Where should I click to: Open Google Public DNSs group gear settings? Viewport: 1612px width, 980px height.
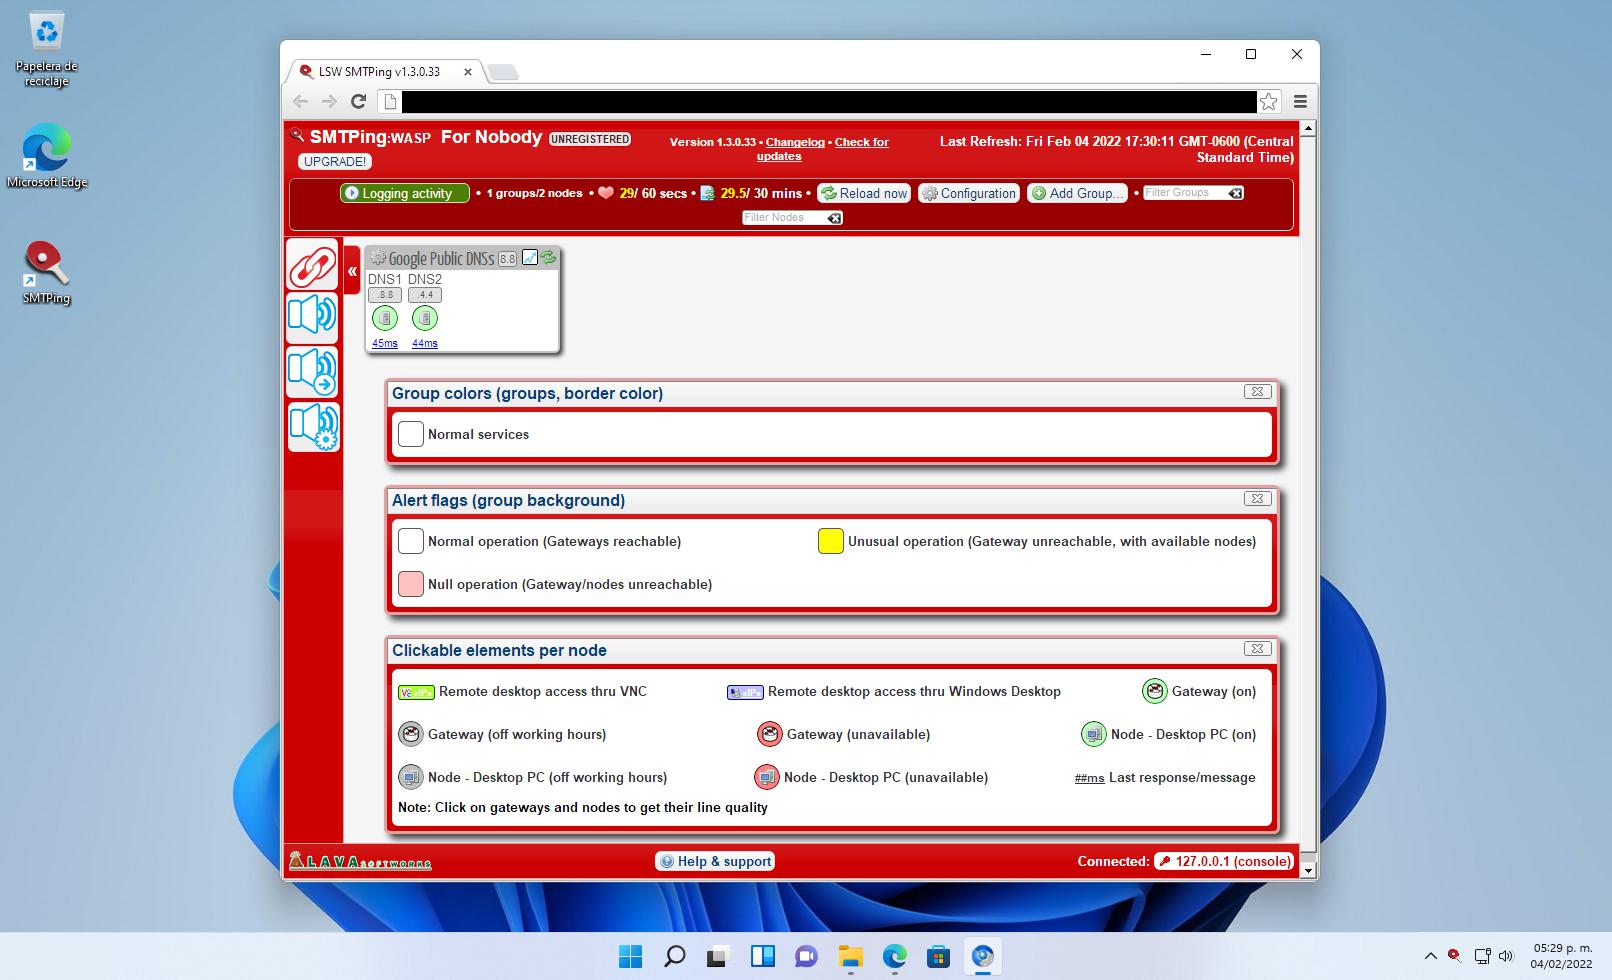[x=378, y=258]
